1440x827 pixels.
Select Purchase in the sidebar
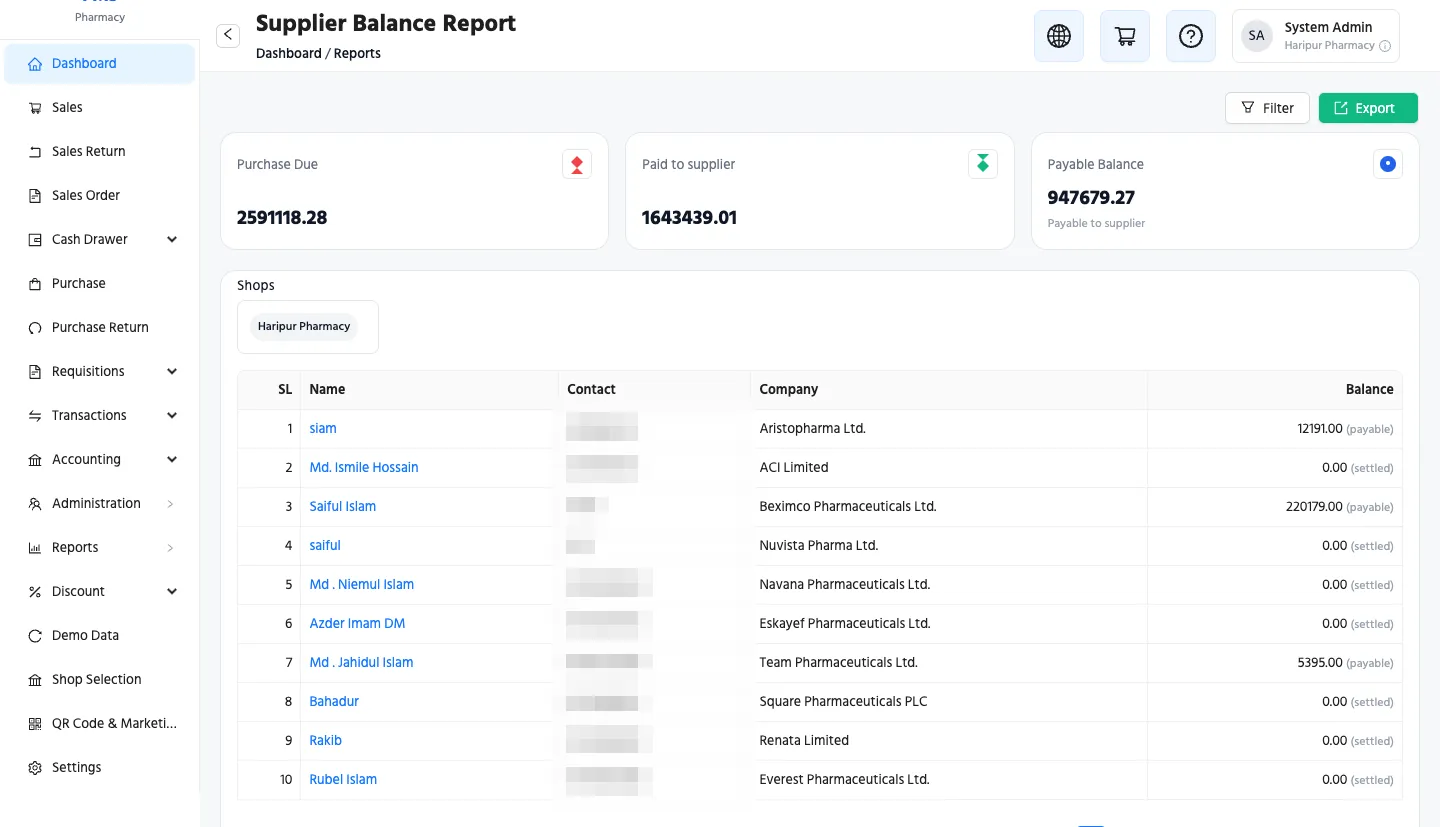tap(100, 284)
